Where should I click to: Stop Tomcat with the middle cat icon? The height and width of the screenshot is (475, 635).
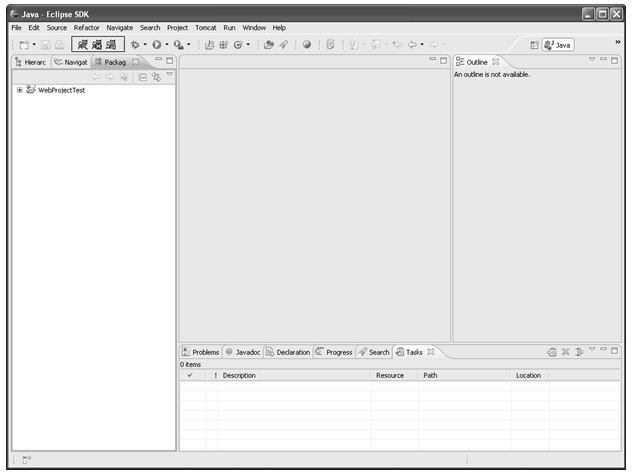click(x=97, y=45)
